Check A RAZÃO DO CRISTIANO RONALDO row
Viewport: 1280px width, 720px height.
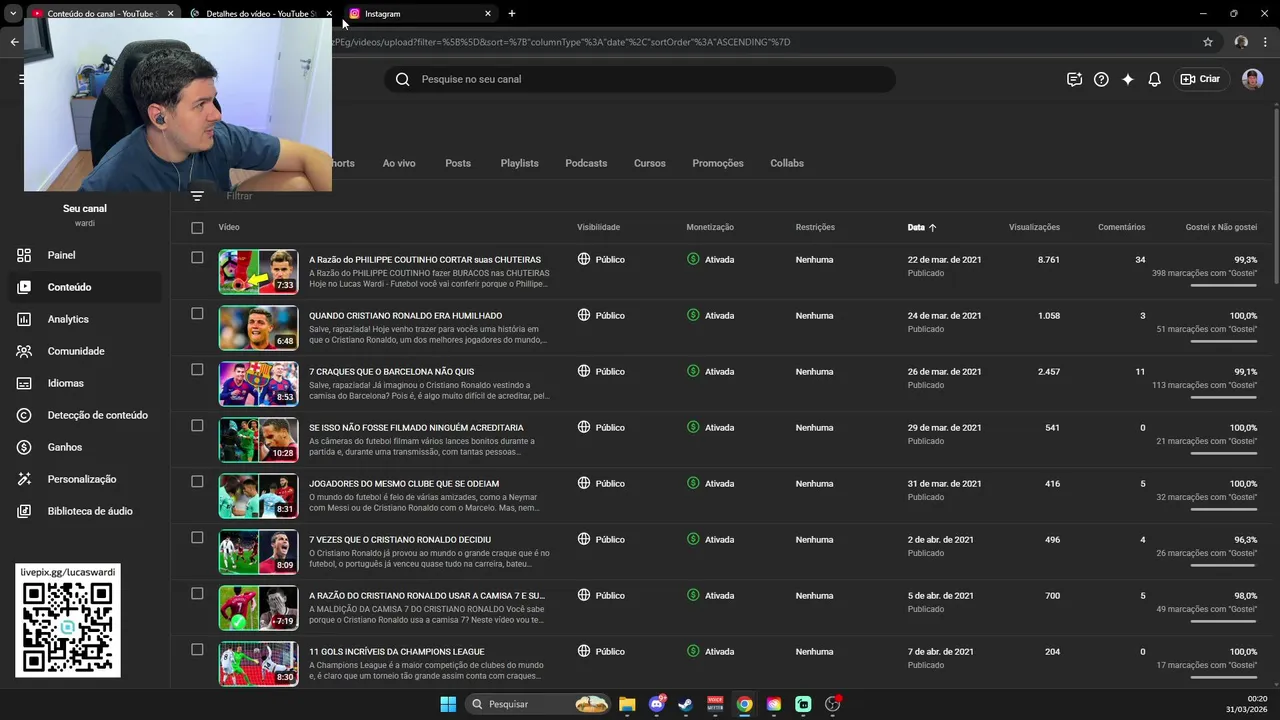(x=197, y=594)
